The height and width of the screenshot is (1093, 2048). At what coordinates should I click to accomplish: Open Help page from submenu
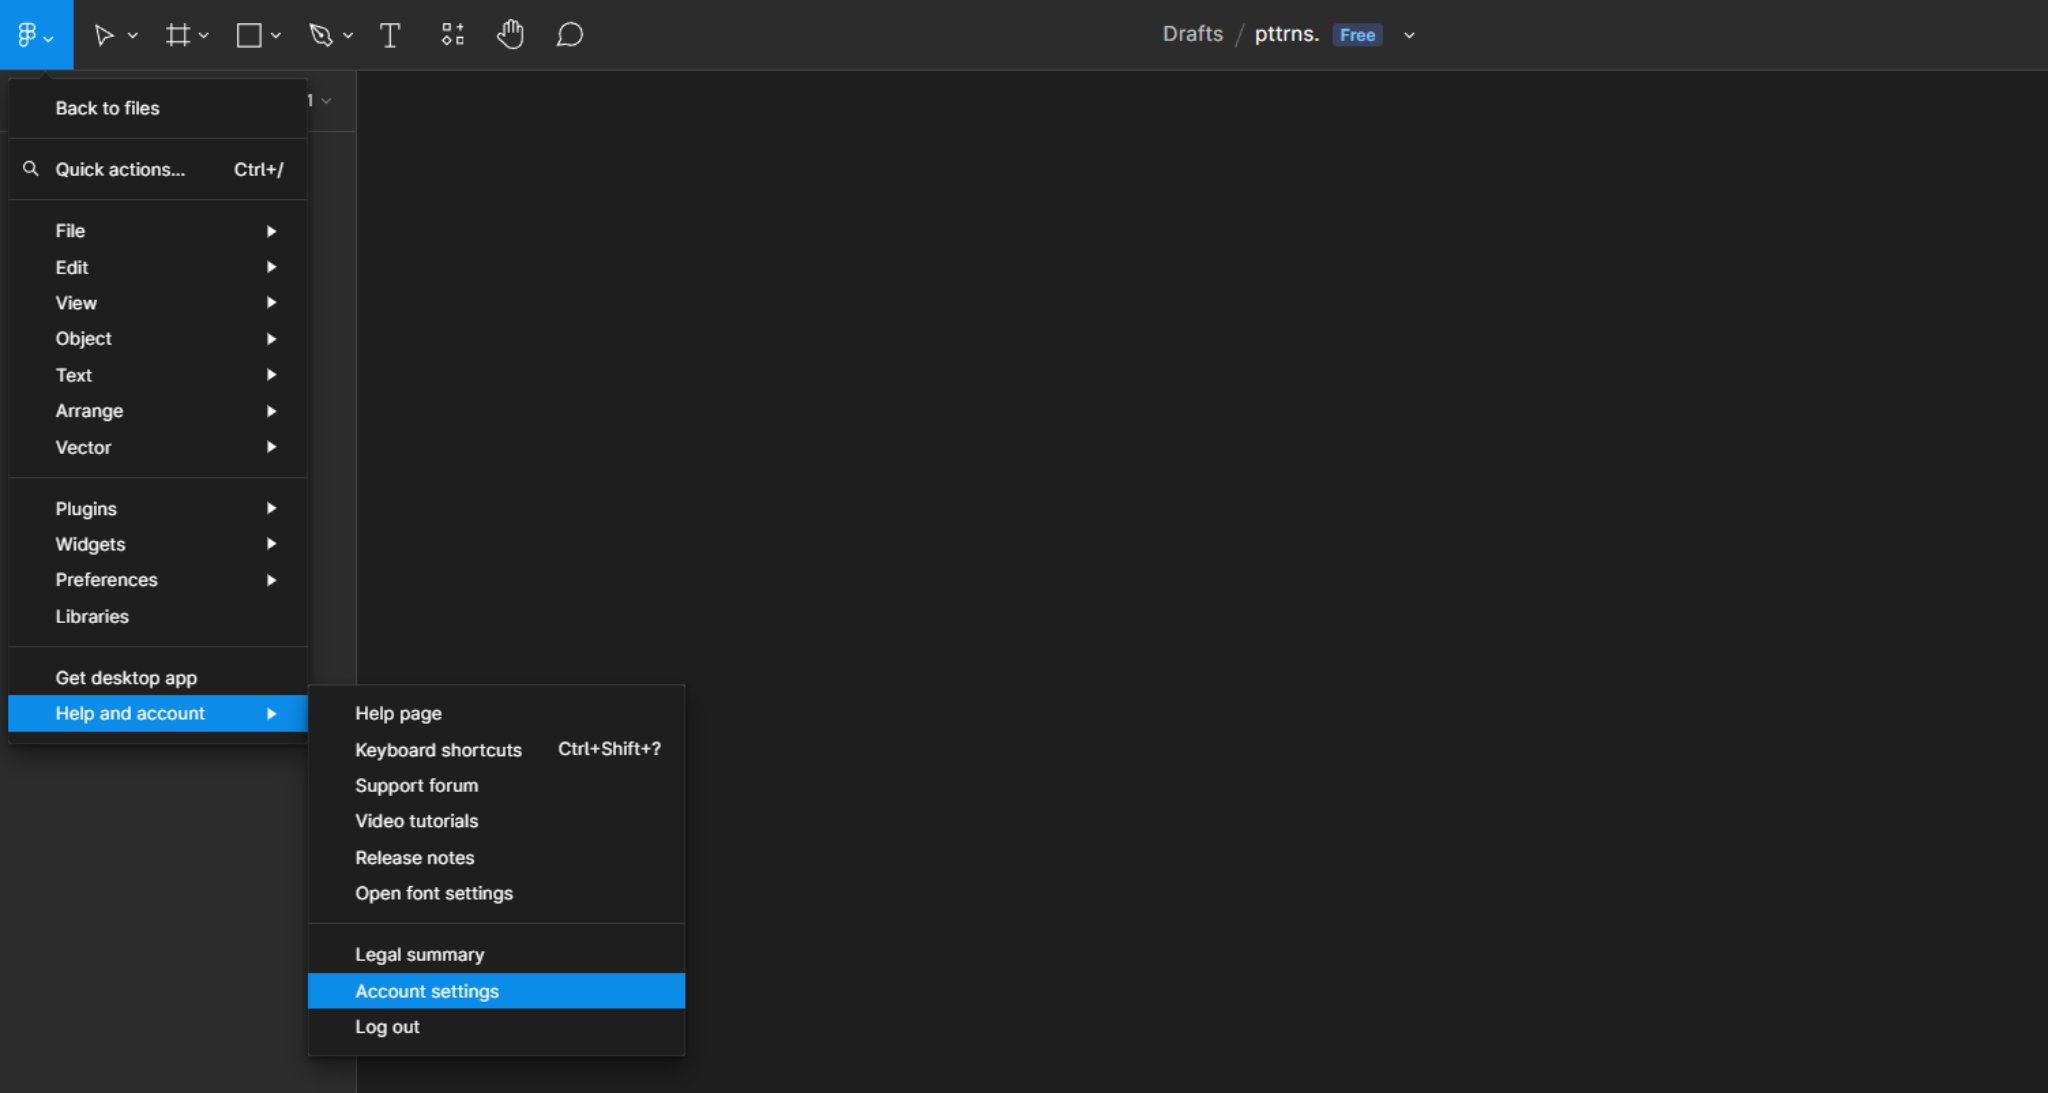(x=497, y=713)
